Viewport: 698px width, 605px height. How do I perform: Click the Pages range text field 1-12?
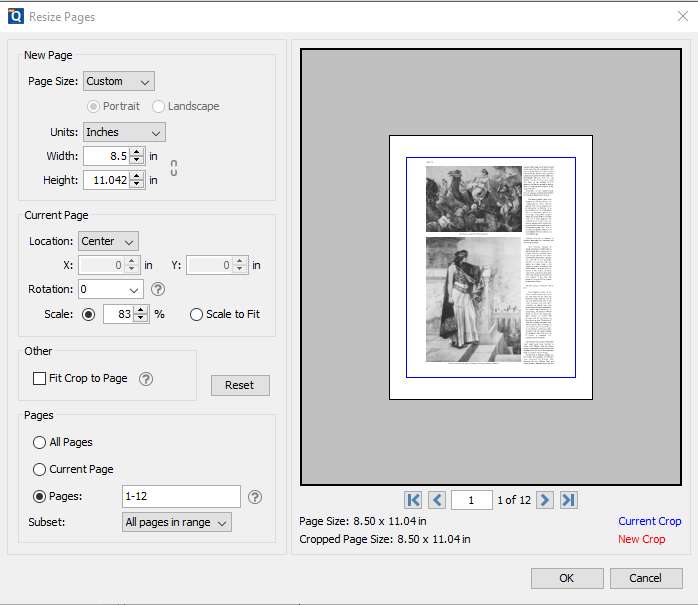(x=181, y=496)
